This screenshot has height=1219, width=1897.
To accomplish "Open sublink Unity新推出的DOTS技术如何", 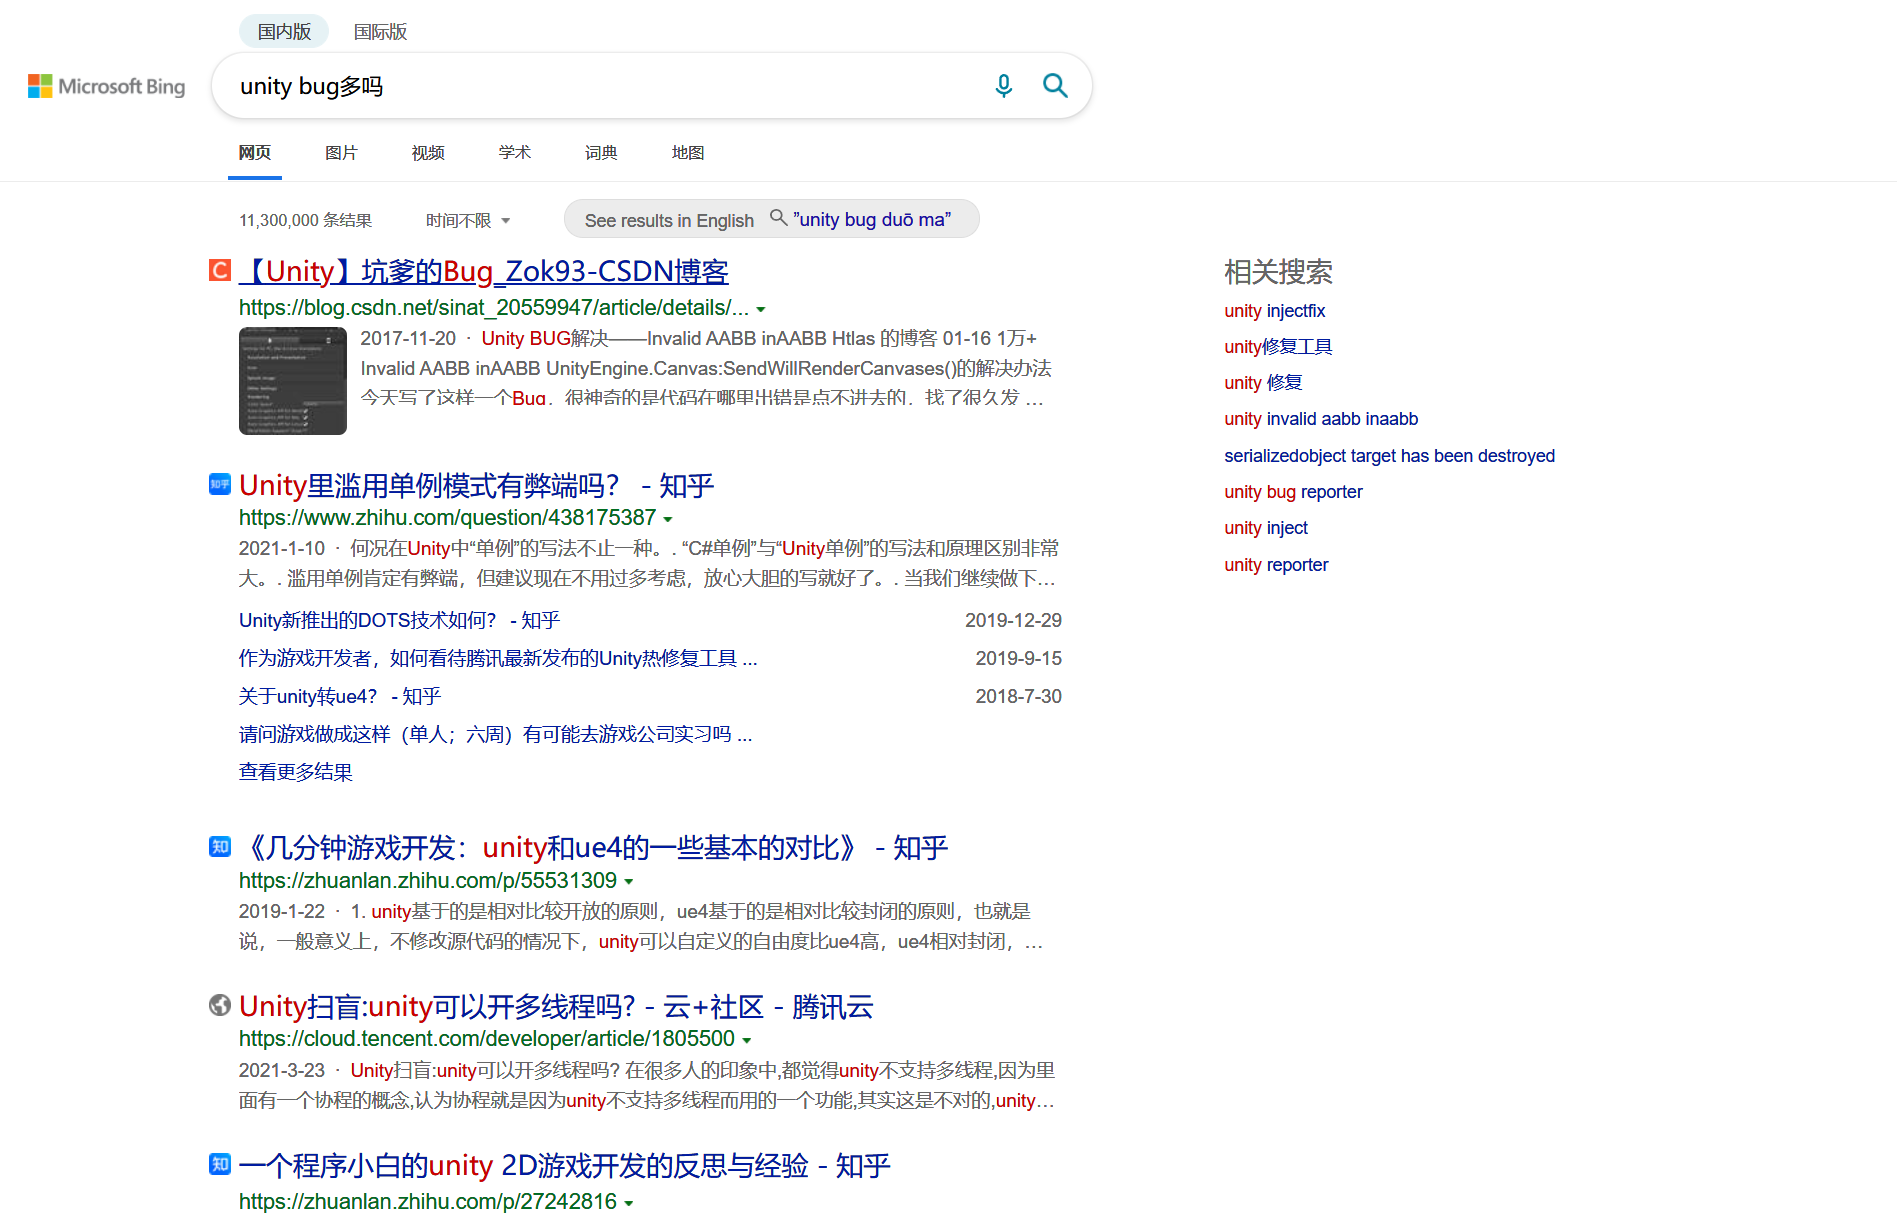I will [399, 620].
